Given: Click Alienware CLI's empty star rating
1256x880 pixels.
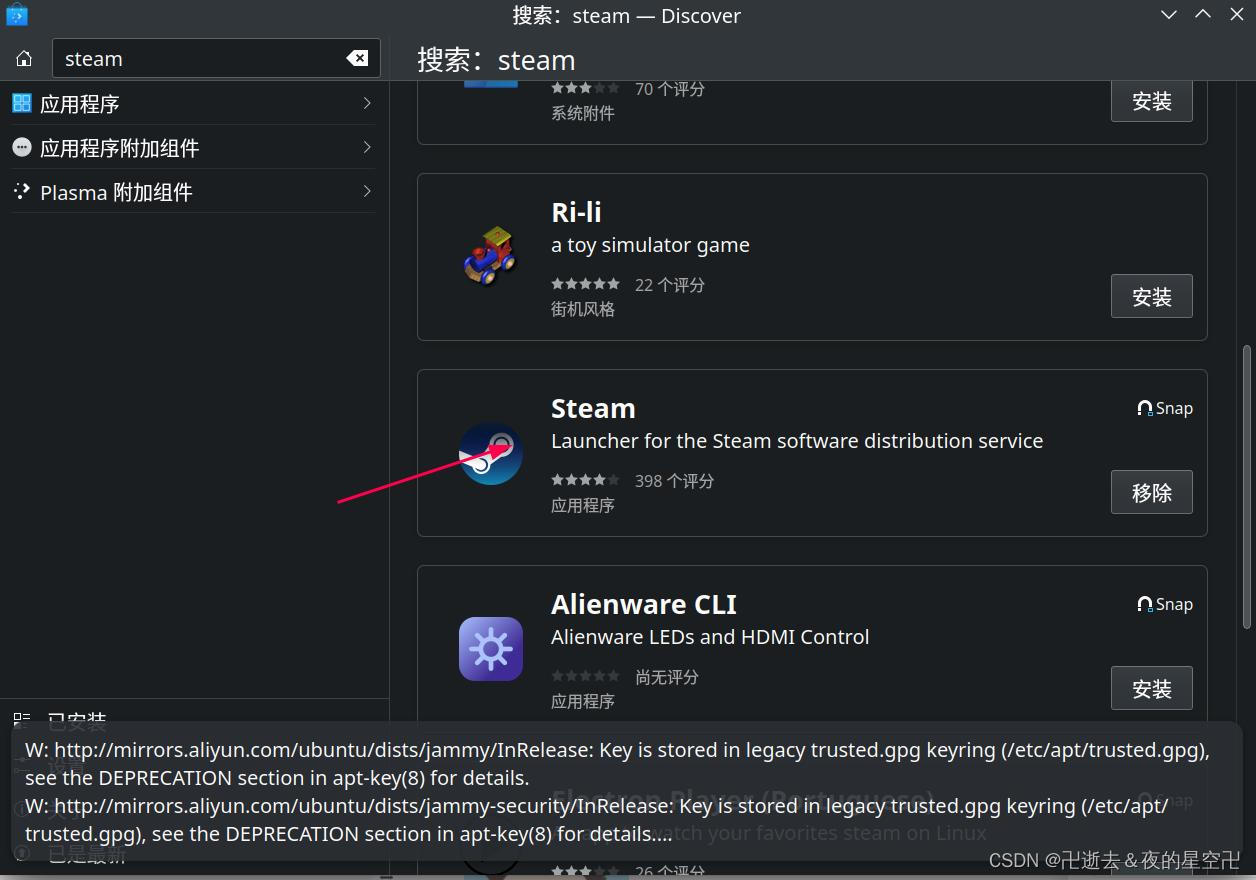Looking at the screenshot, I should (586, 676).
